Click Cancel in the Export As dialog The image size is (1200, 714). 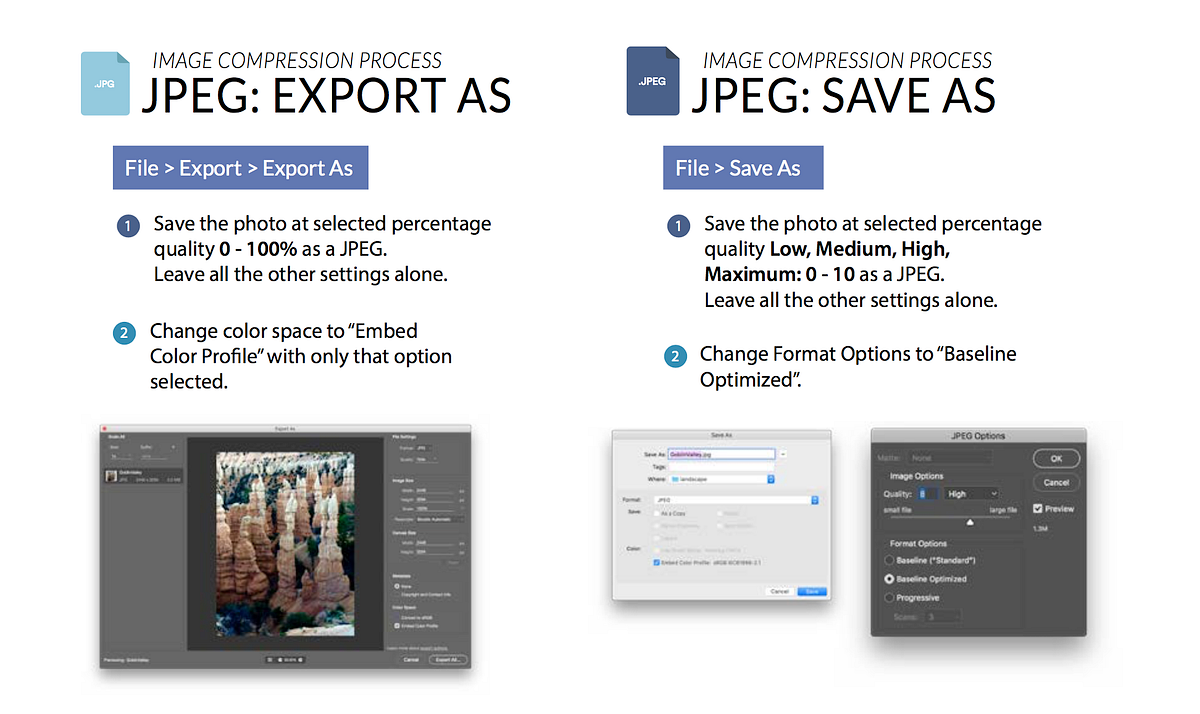coord(411,660)
